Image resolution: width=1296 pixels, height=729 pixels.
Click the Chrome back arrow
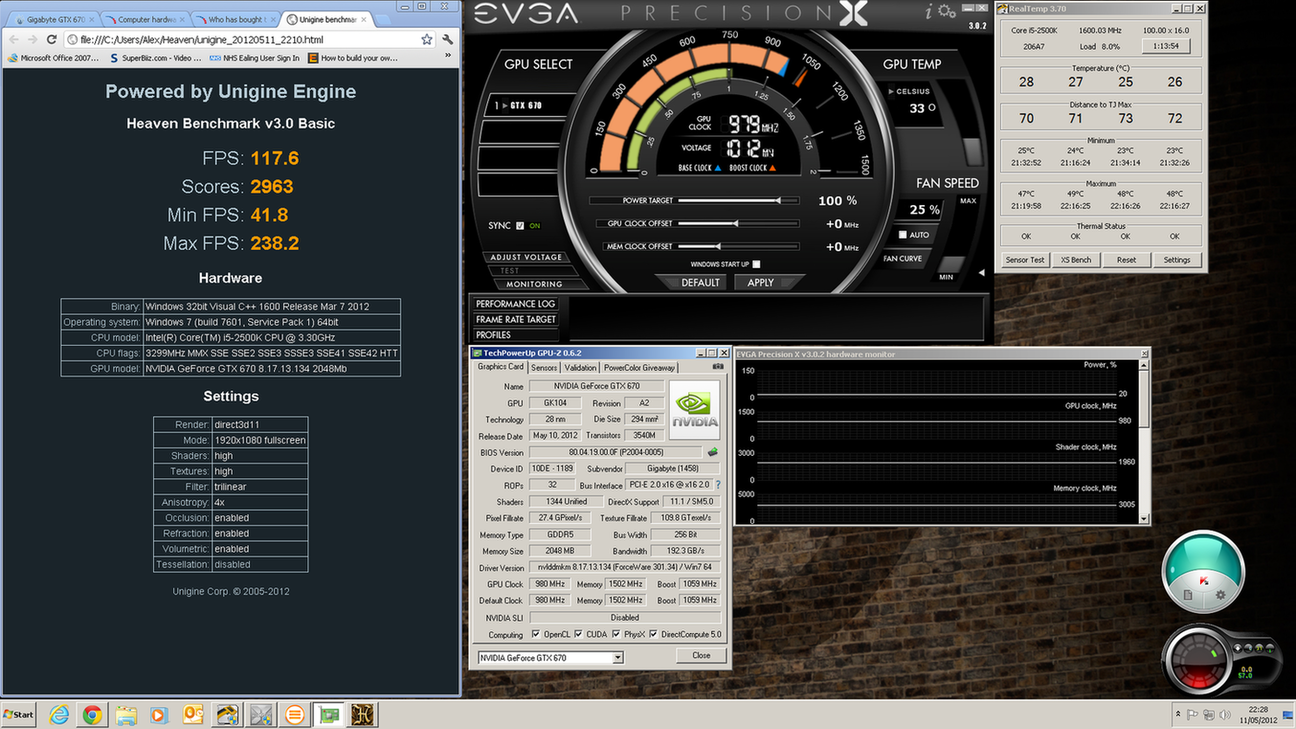tap(13, 40)
